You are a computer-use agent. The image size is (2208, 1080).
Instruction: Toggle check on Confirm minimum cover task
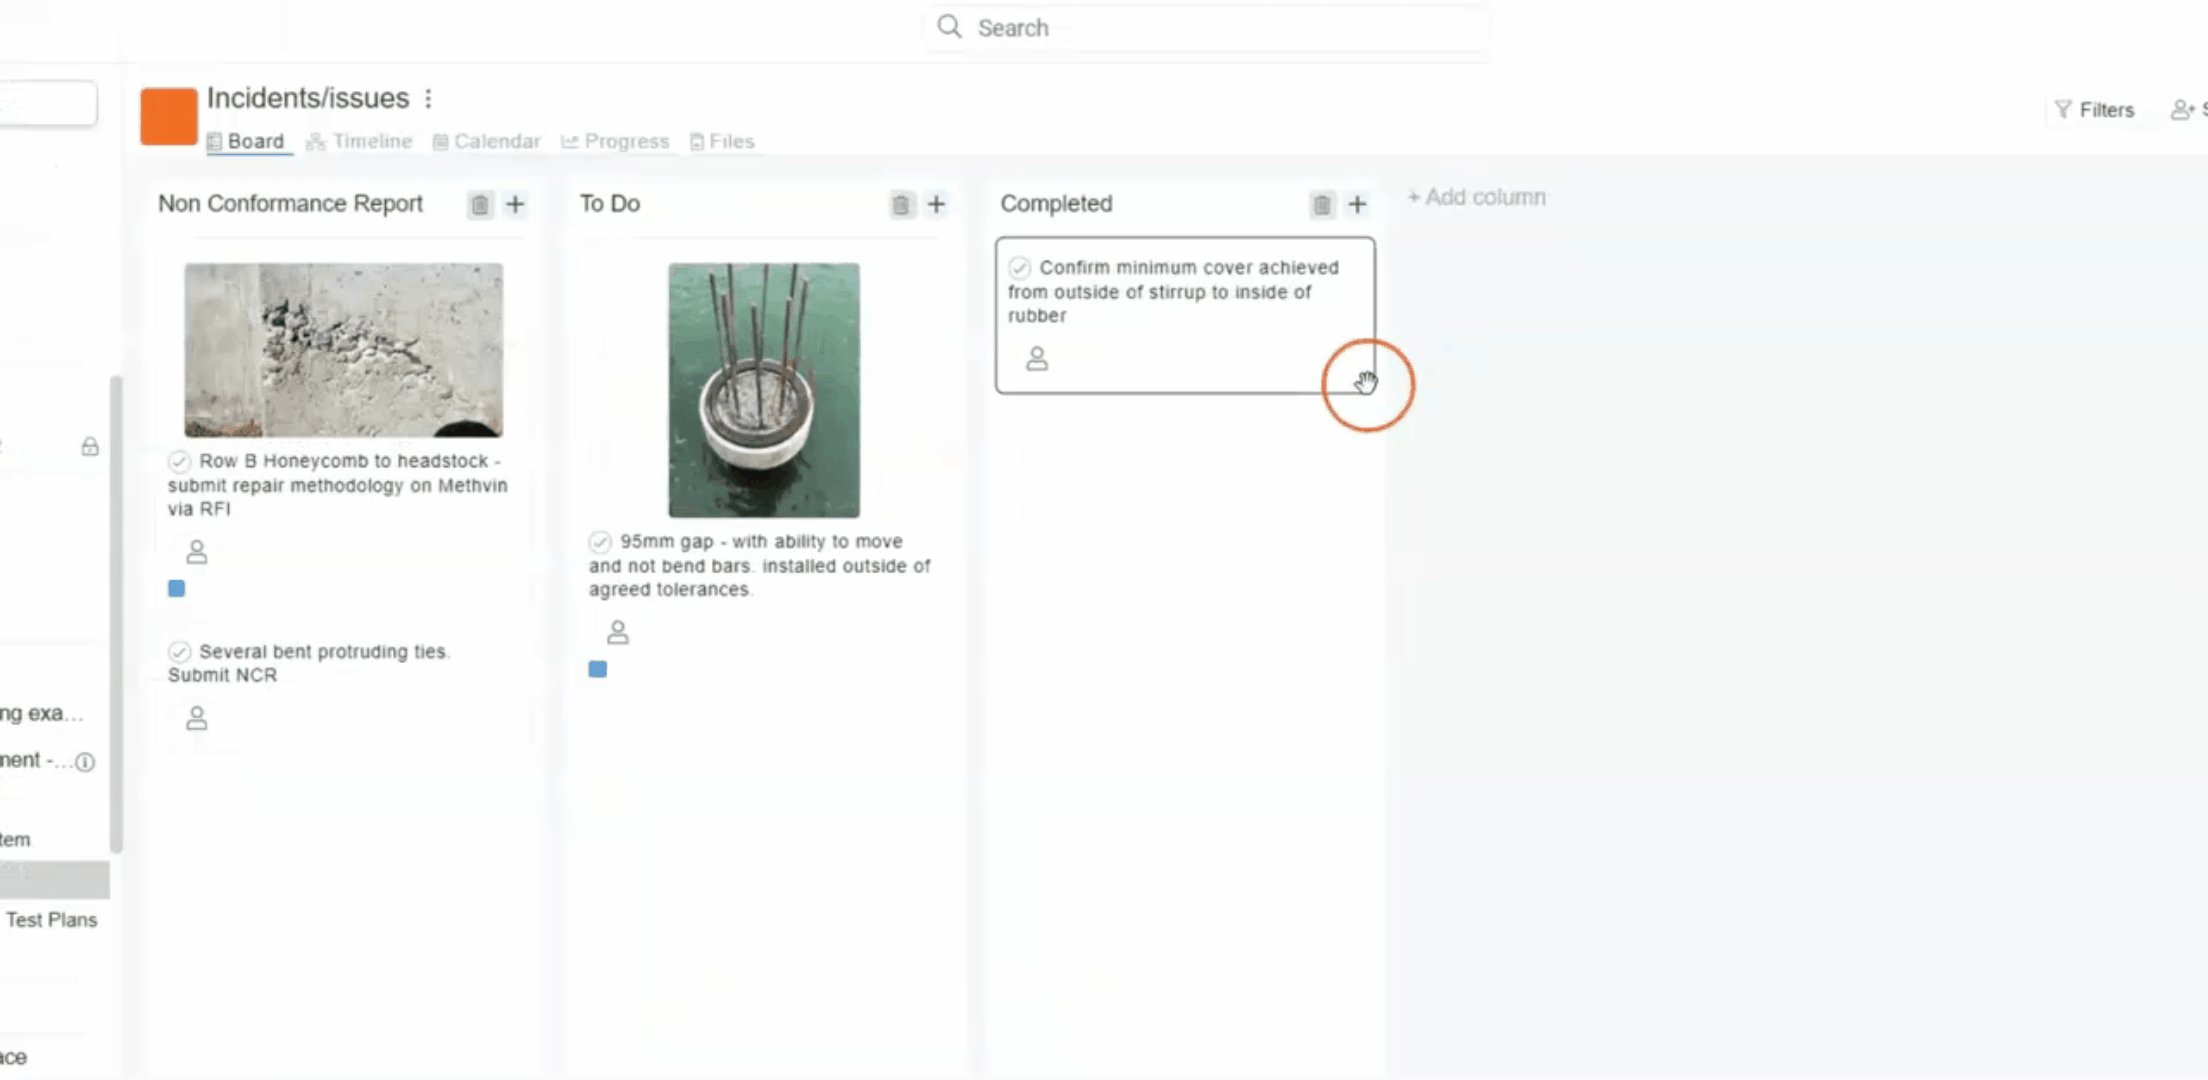tap(1019, 268)
